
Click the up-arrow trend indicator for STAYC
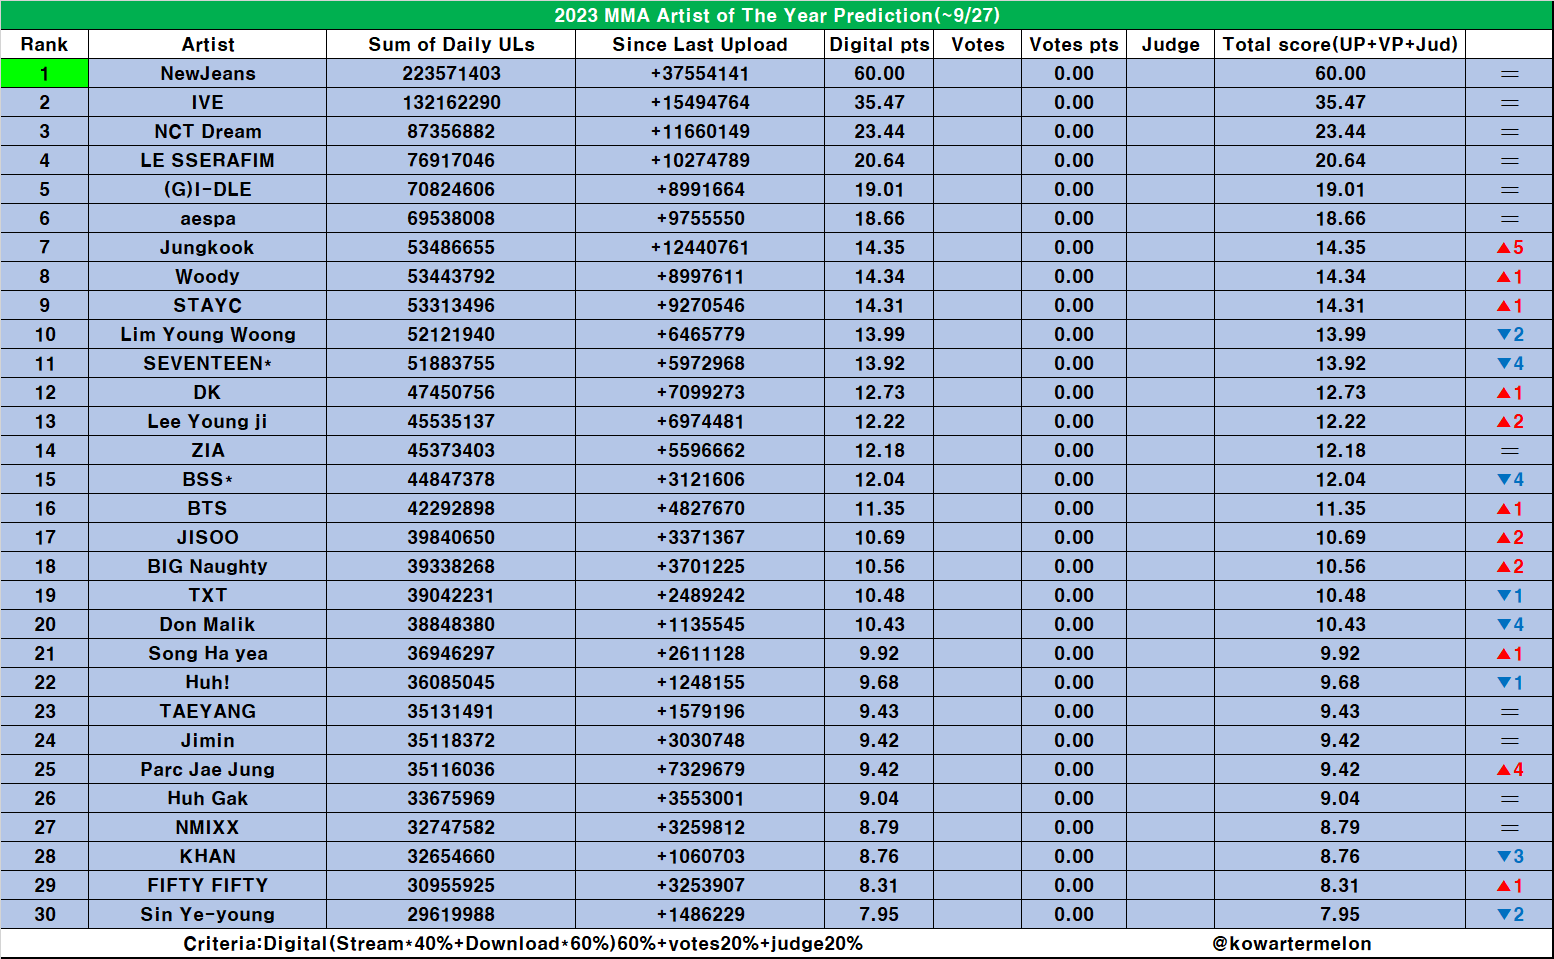1510,305
